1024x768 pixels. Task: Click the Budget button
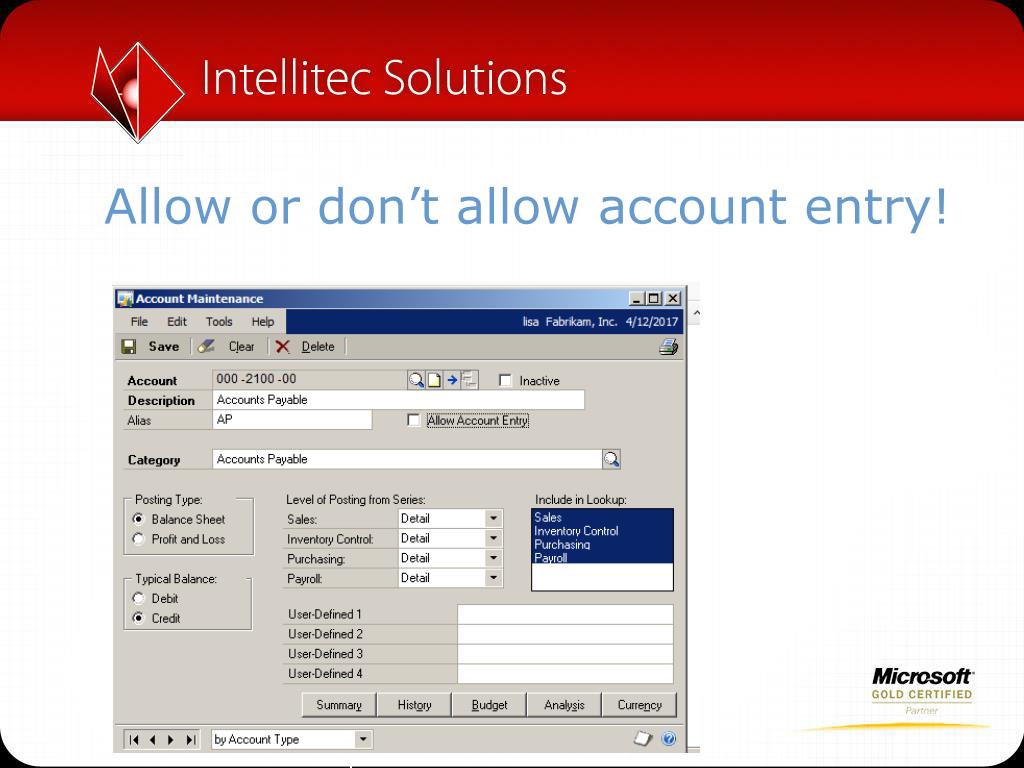(489, 705)
